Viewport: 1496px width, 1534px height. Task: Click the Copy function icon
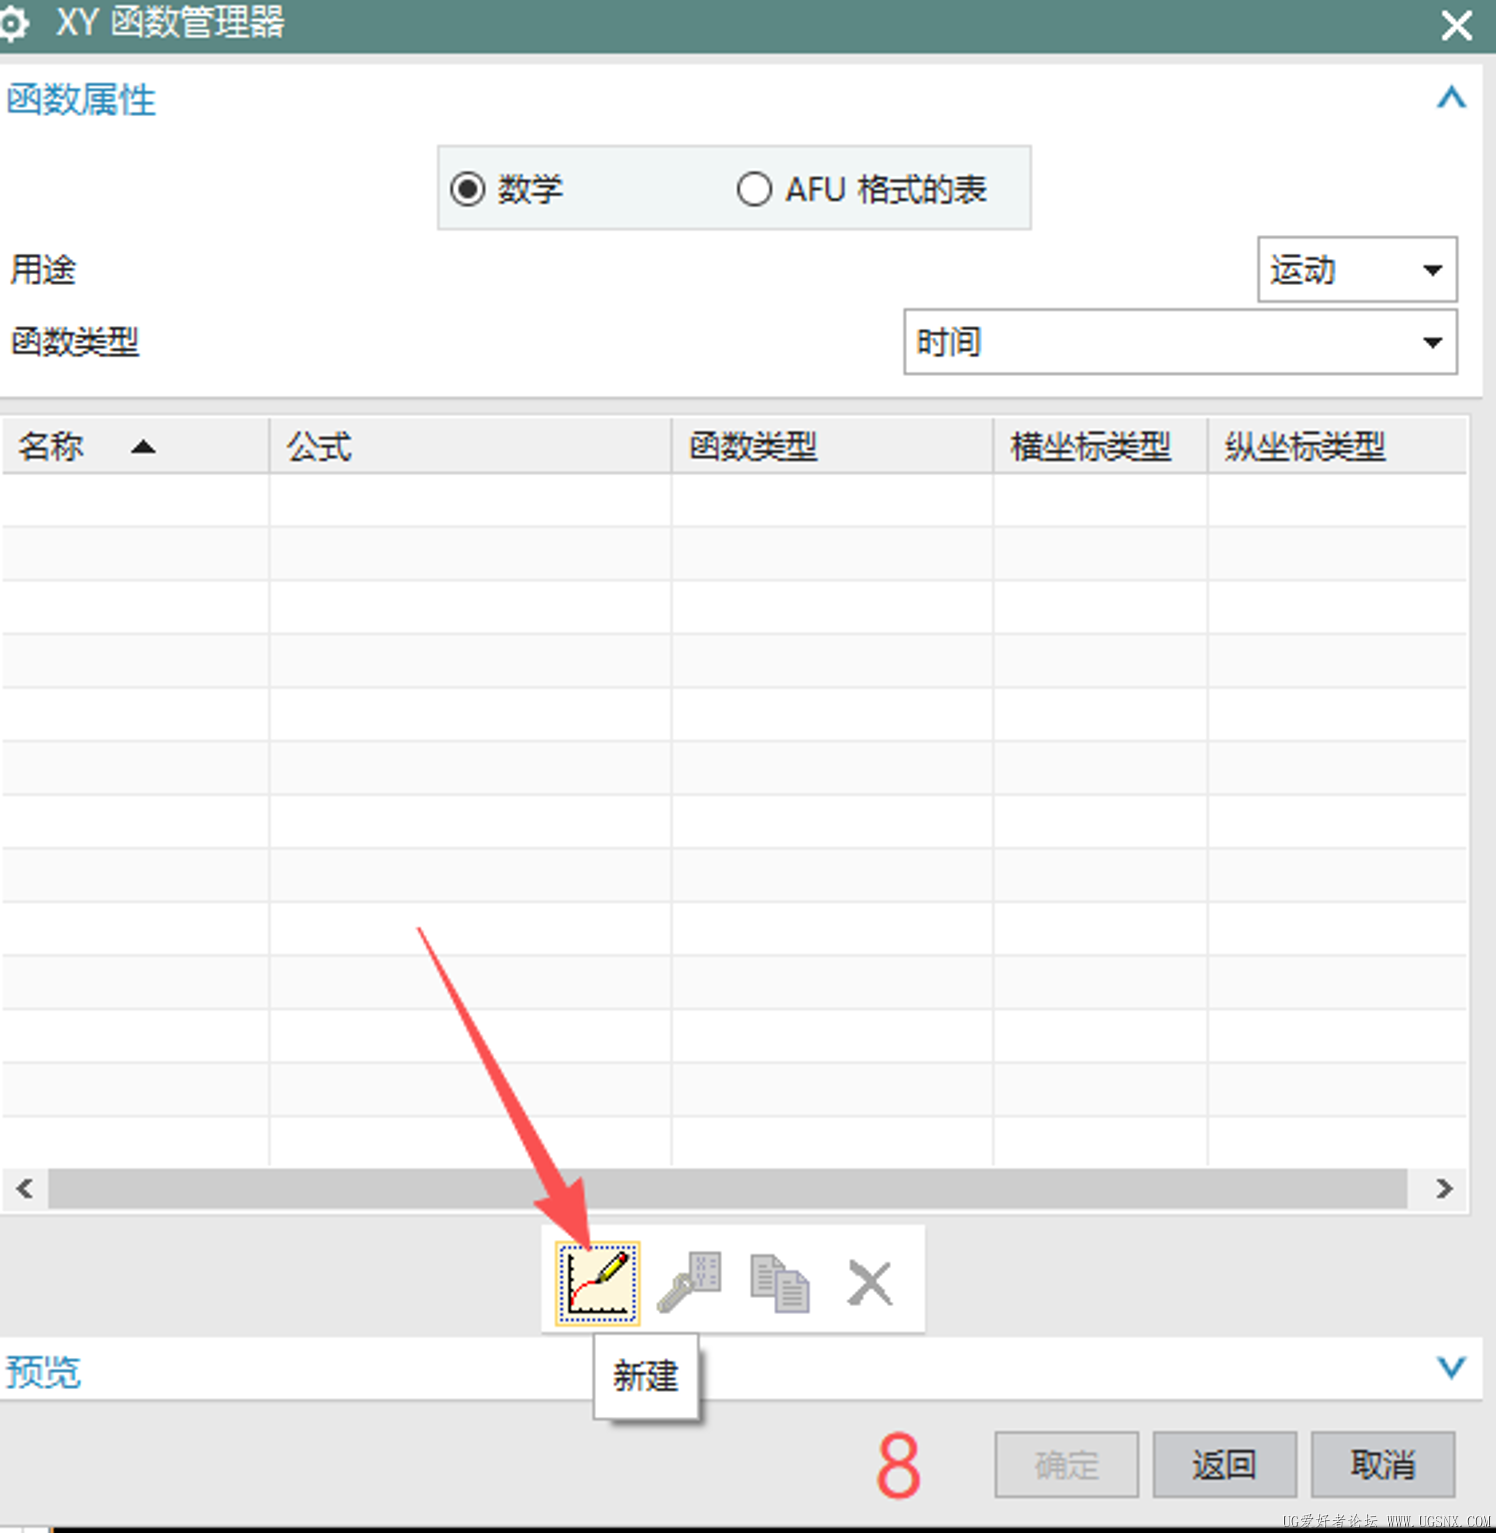point(779,1283)
